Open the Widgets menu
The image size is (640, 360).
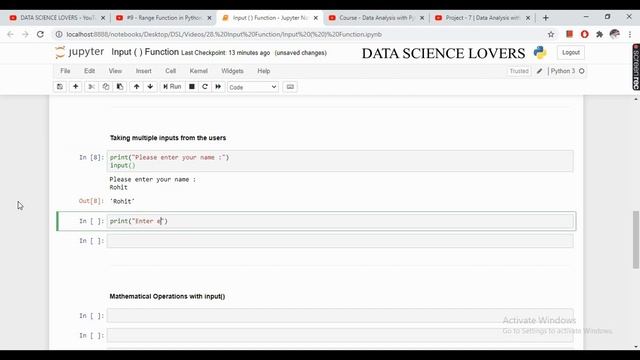232,71
